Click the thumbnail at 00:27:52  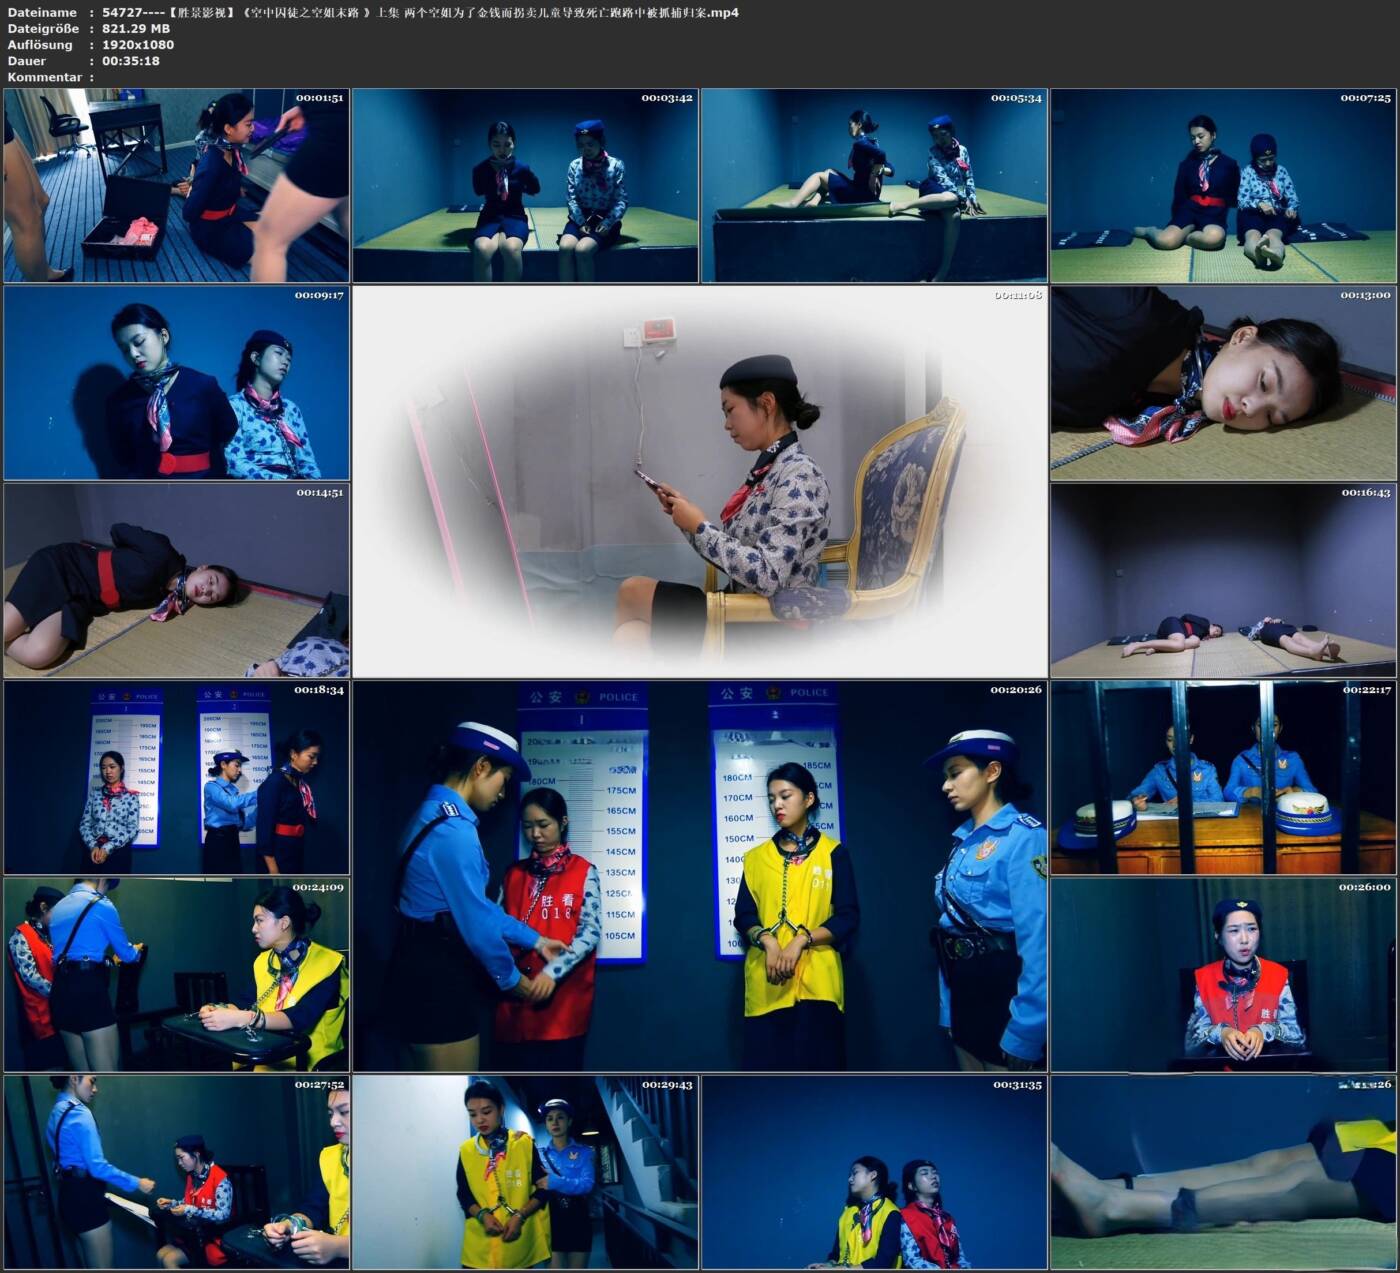point(176,1172)
